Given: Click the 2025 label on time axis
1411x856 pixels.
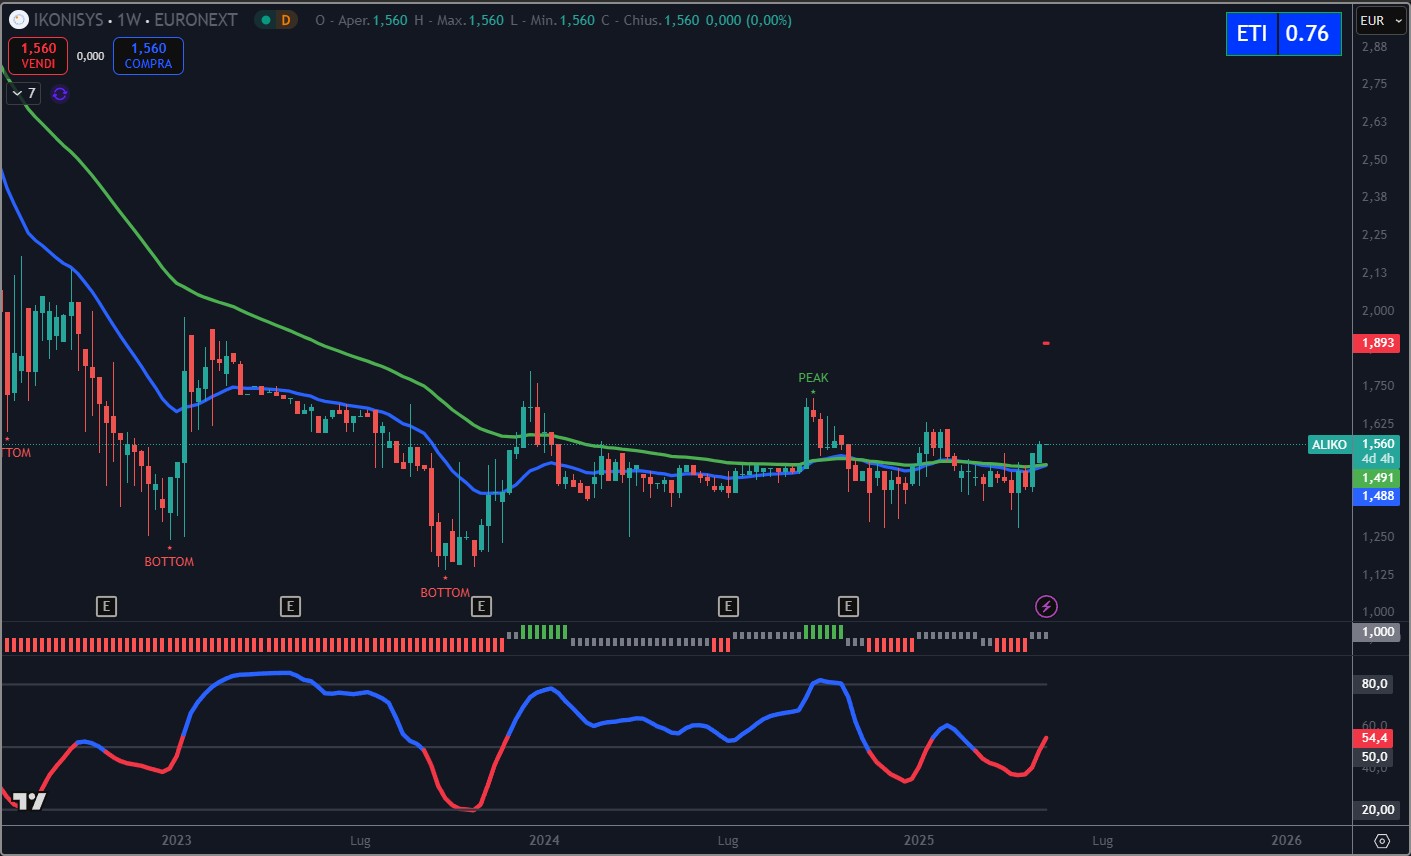Looking at the screenshot, I should [918, 840].
